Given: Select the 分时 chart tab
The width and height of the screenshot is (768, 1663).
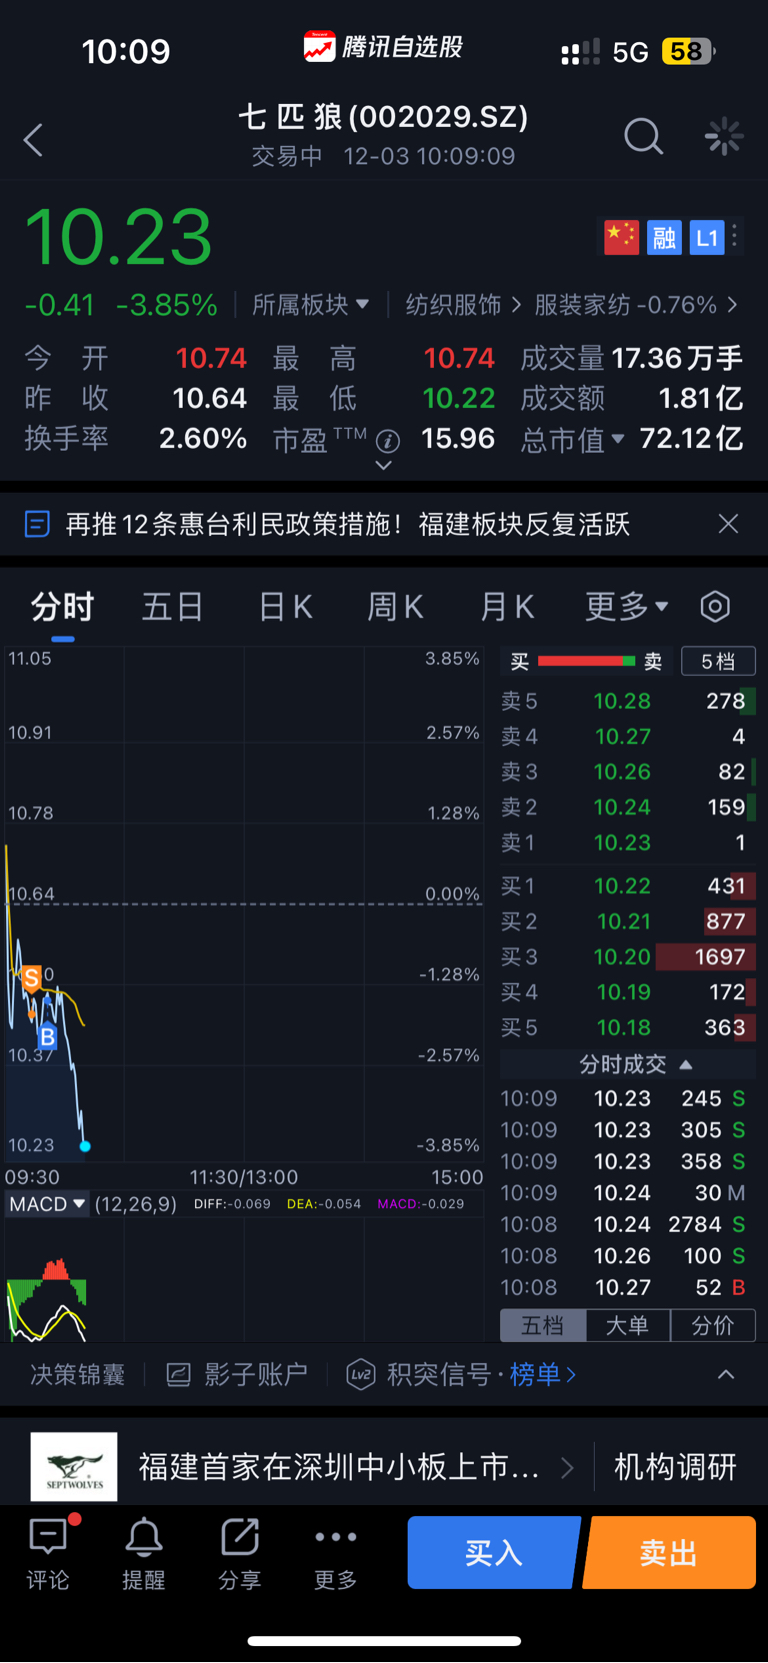Looking at the screenshot, I should [62, 606].
